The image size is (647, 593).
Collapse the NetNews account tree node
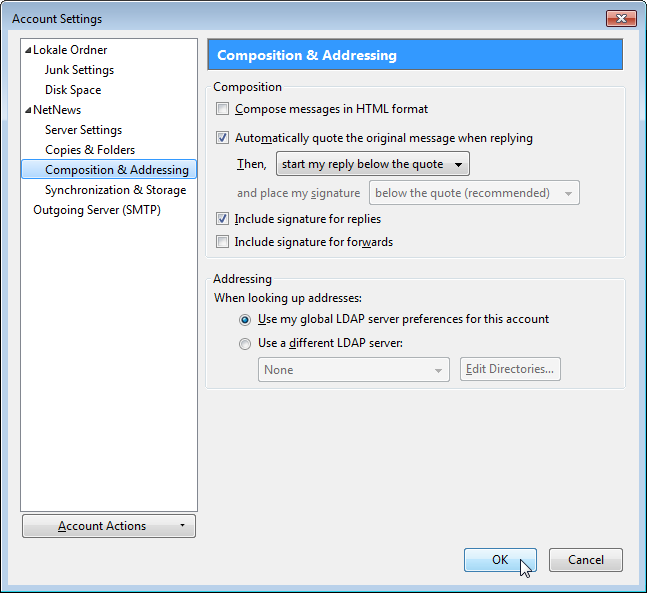click(28, 110)
